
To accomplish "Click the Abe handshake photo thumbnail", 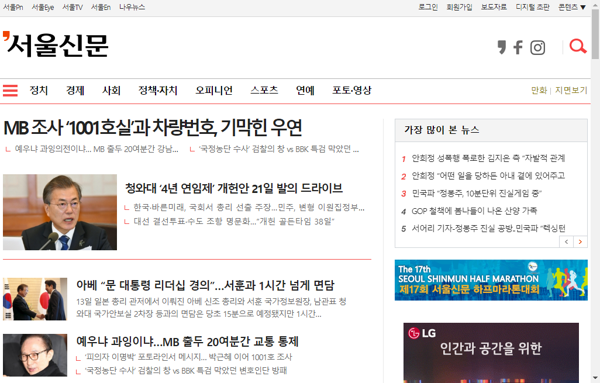I will 35,299.
